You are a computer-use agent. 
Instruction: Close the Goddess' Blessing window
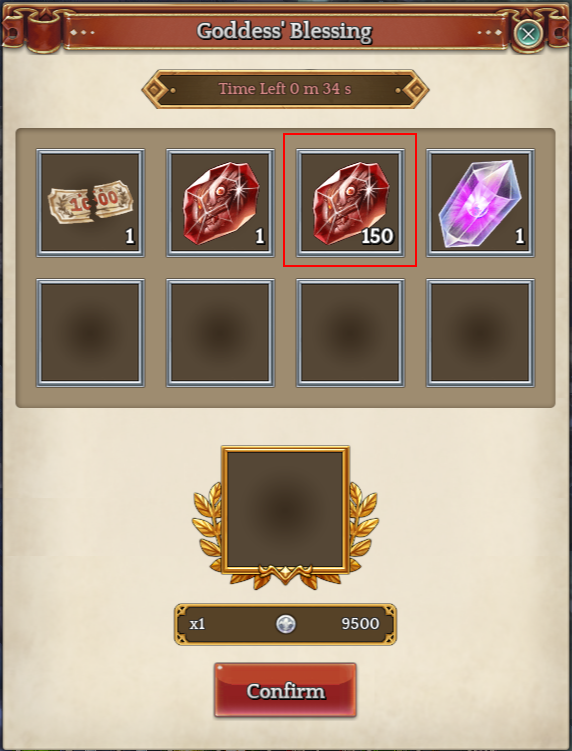[x=528, y=34]
